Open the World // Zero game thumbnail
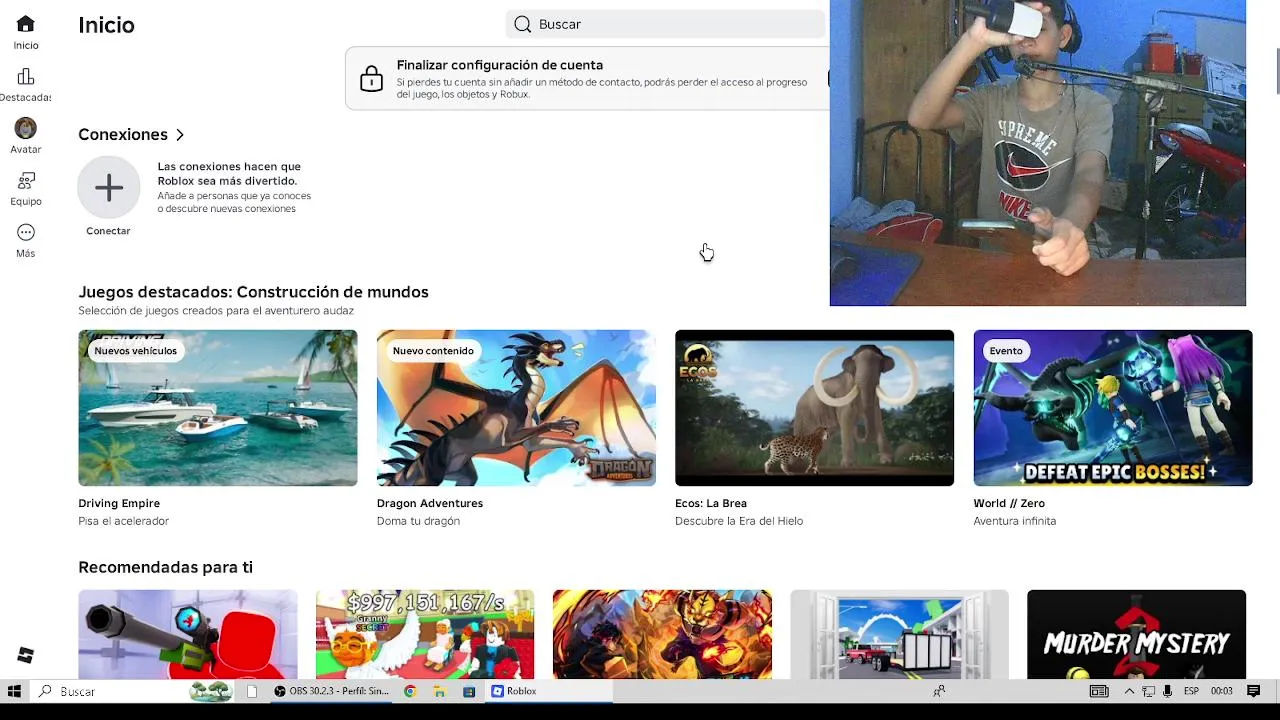The height and width of the screenshot is (720, 1280). [x=1113, y=408]
